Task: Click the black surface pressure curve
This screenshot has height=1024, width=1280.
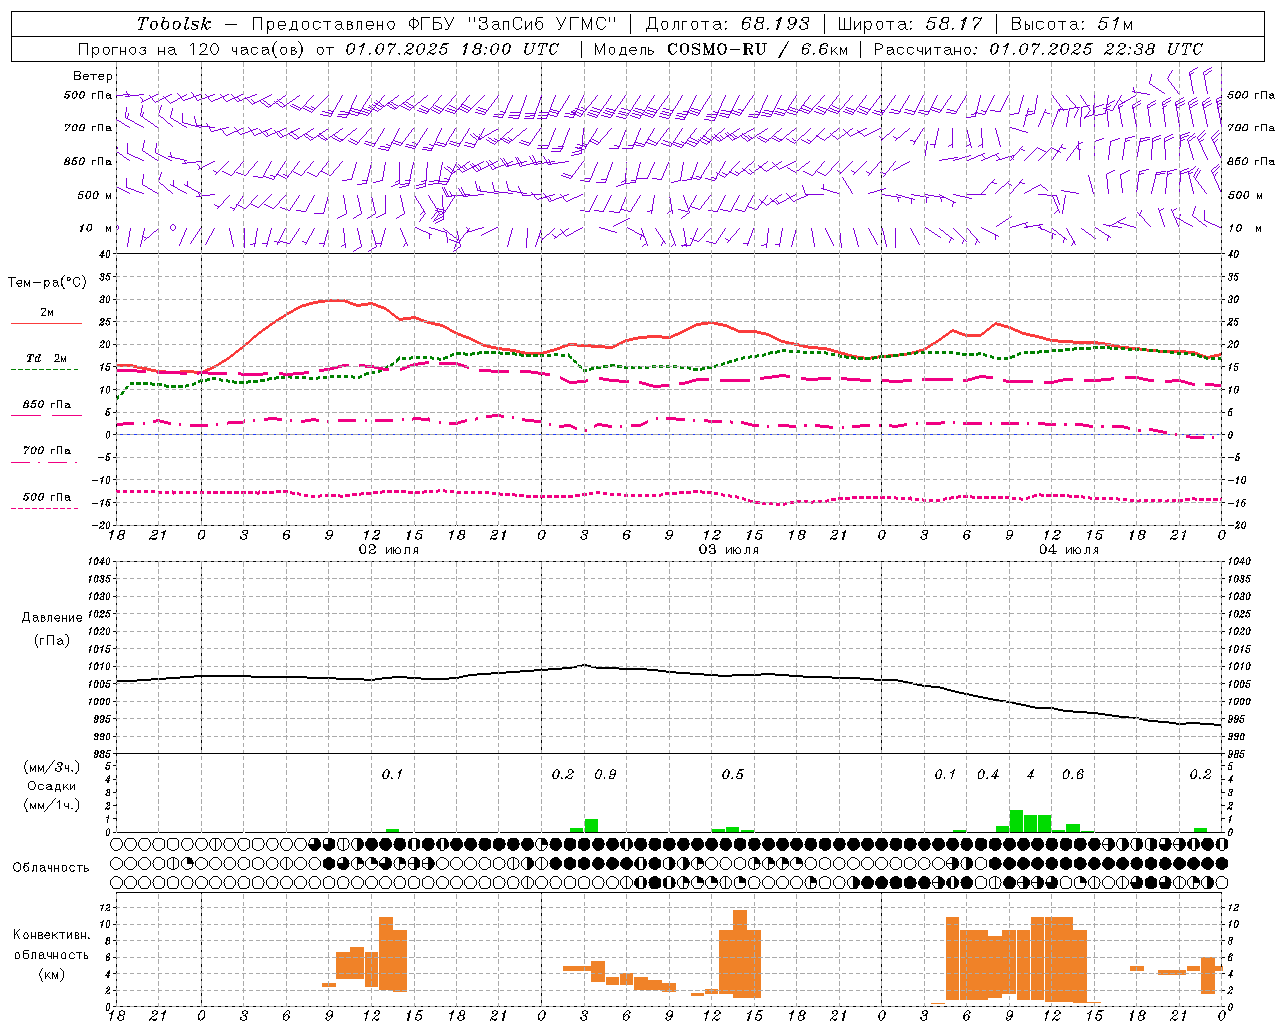Action: point(670,670)
